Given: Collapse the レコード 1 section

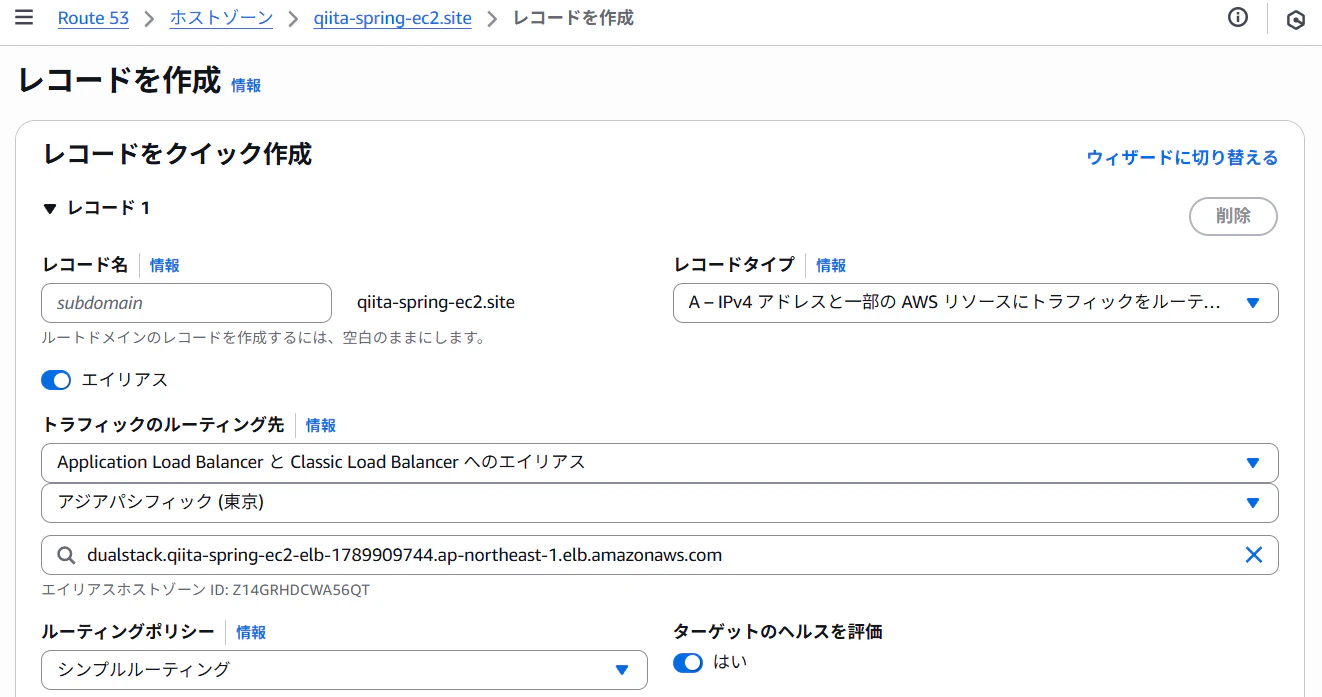Looking at the screenshot, I should pyautogui.click(x=50, y=209).
